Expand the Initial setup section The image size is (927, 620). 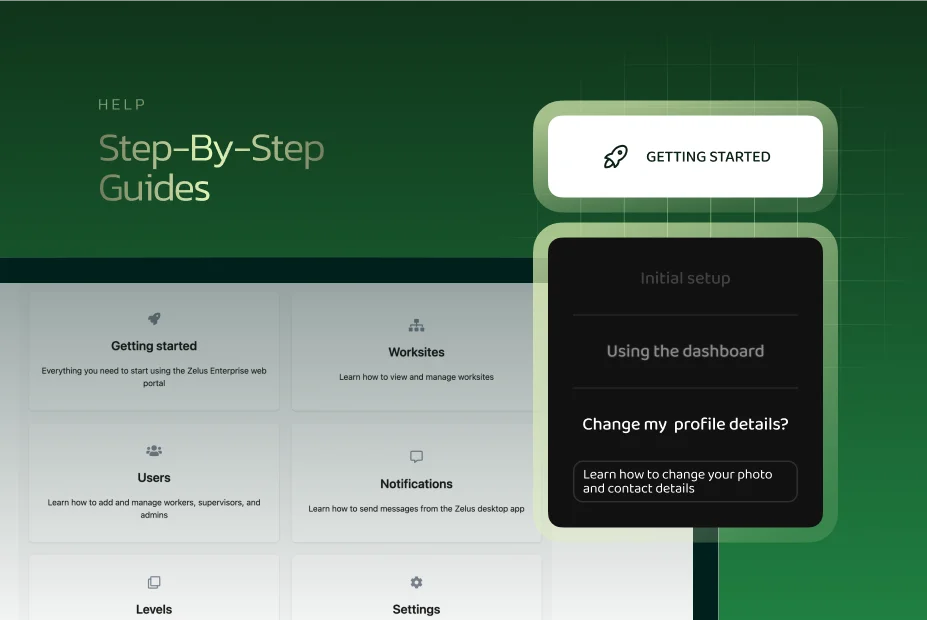point(685,278)
